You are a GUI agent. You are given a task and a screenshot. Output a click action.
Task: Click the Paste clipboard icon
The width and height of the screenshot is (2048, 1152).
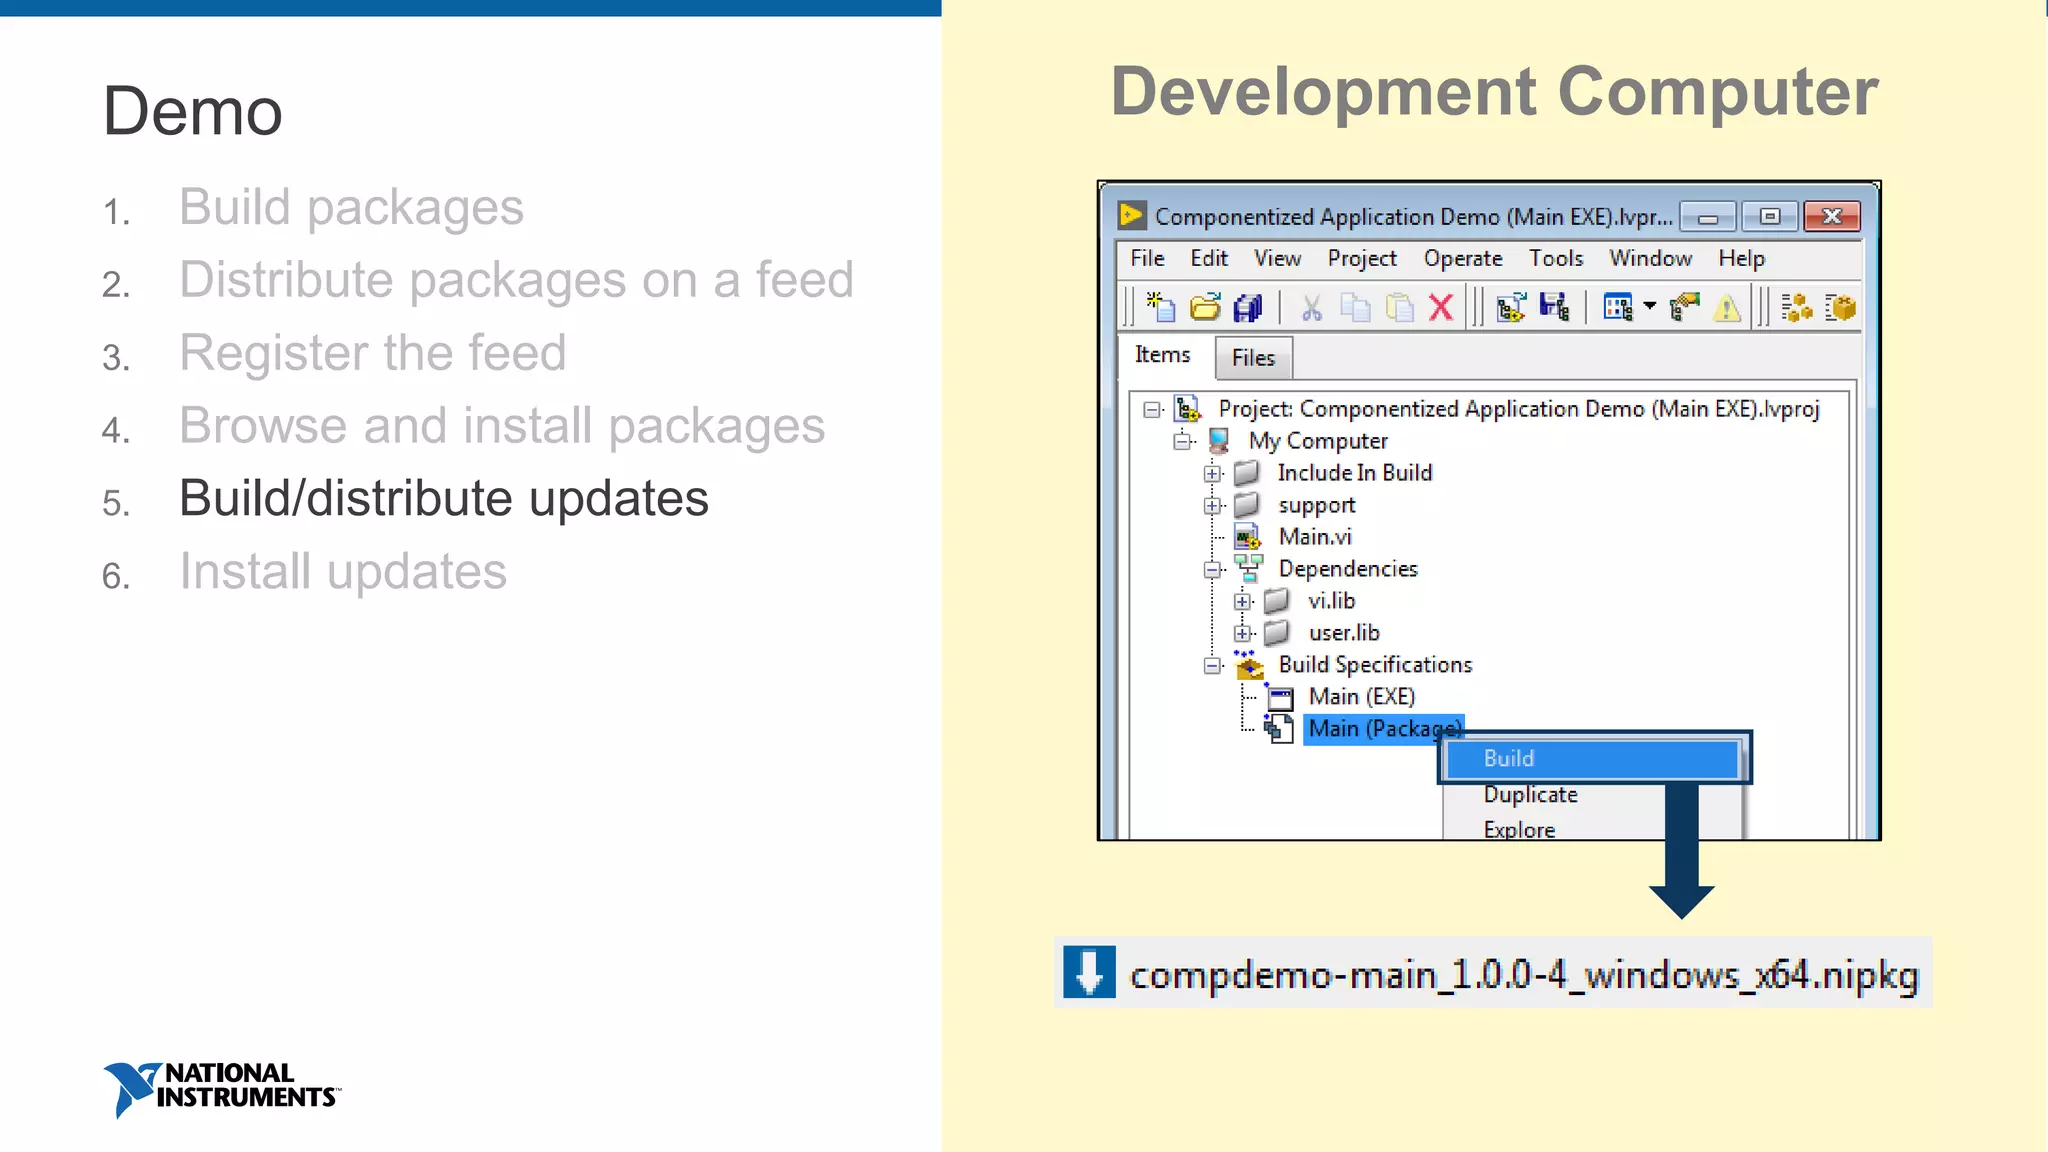1400,307
